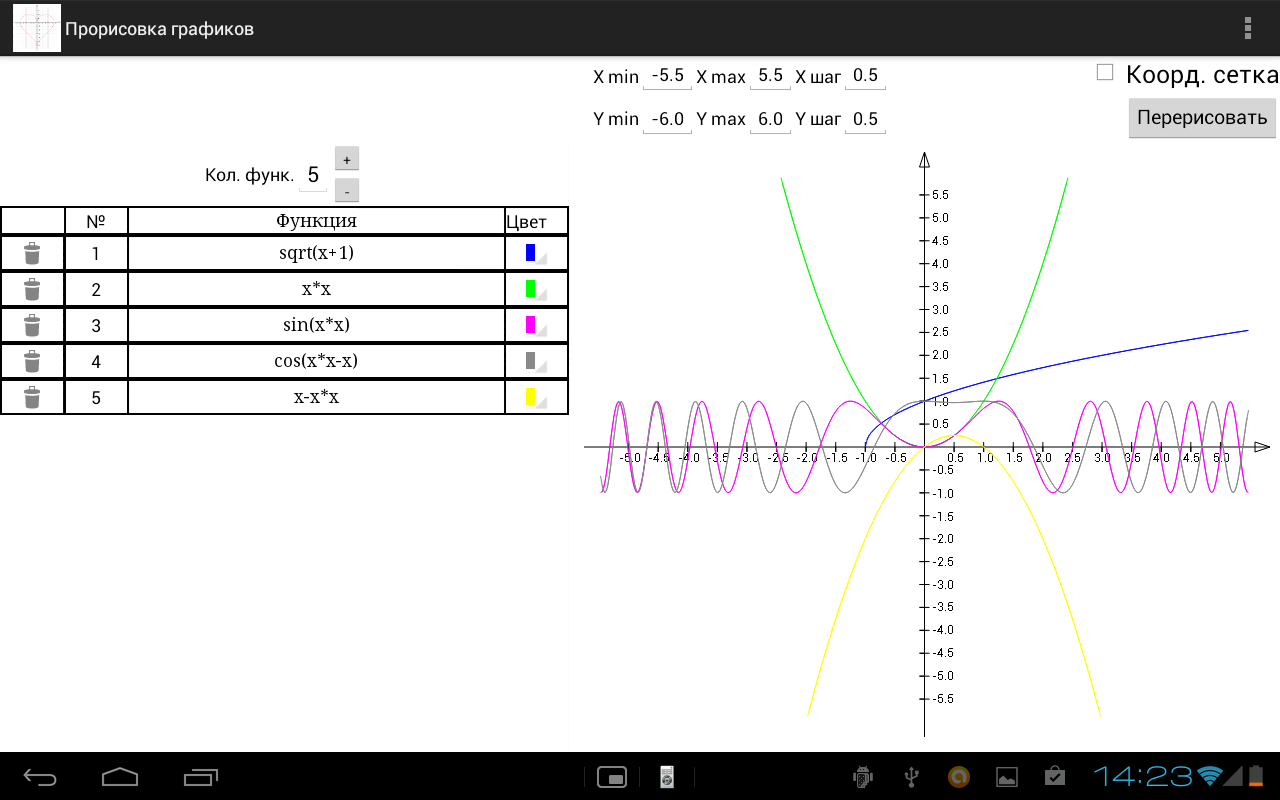The height and width of the screenshot is (800, 1280).
Task: Decrease function count with minus button
Action: (x=346, y=190)
